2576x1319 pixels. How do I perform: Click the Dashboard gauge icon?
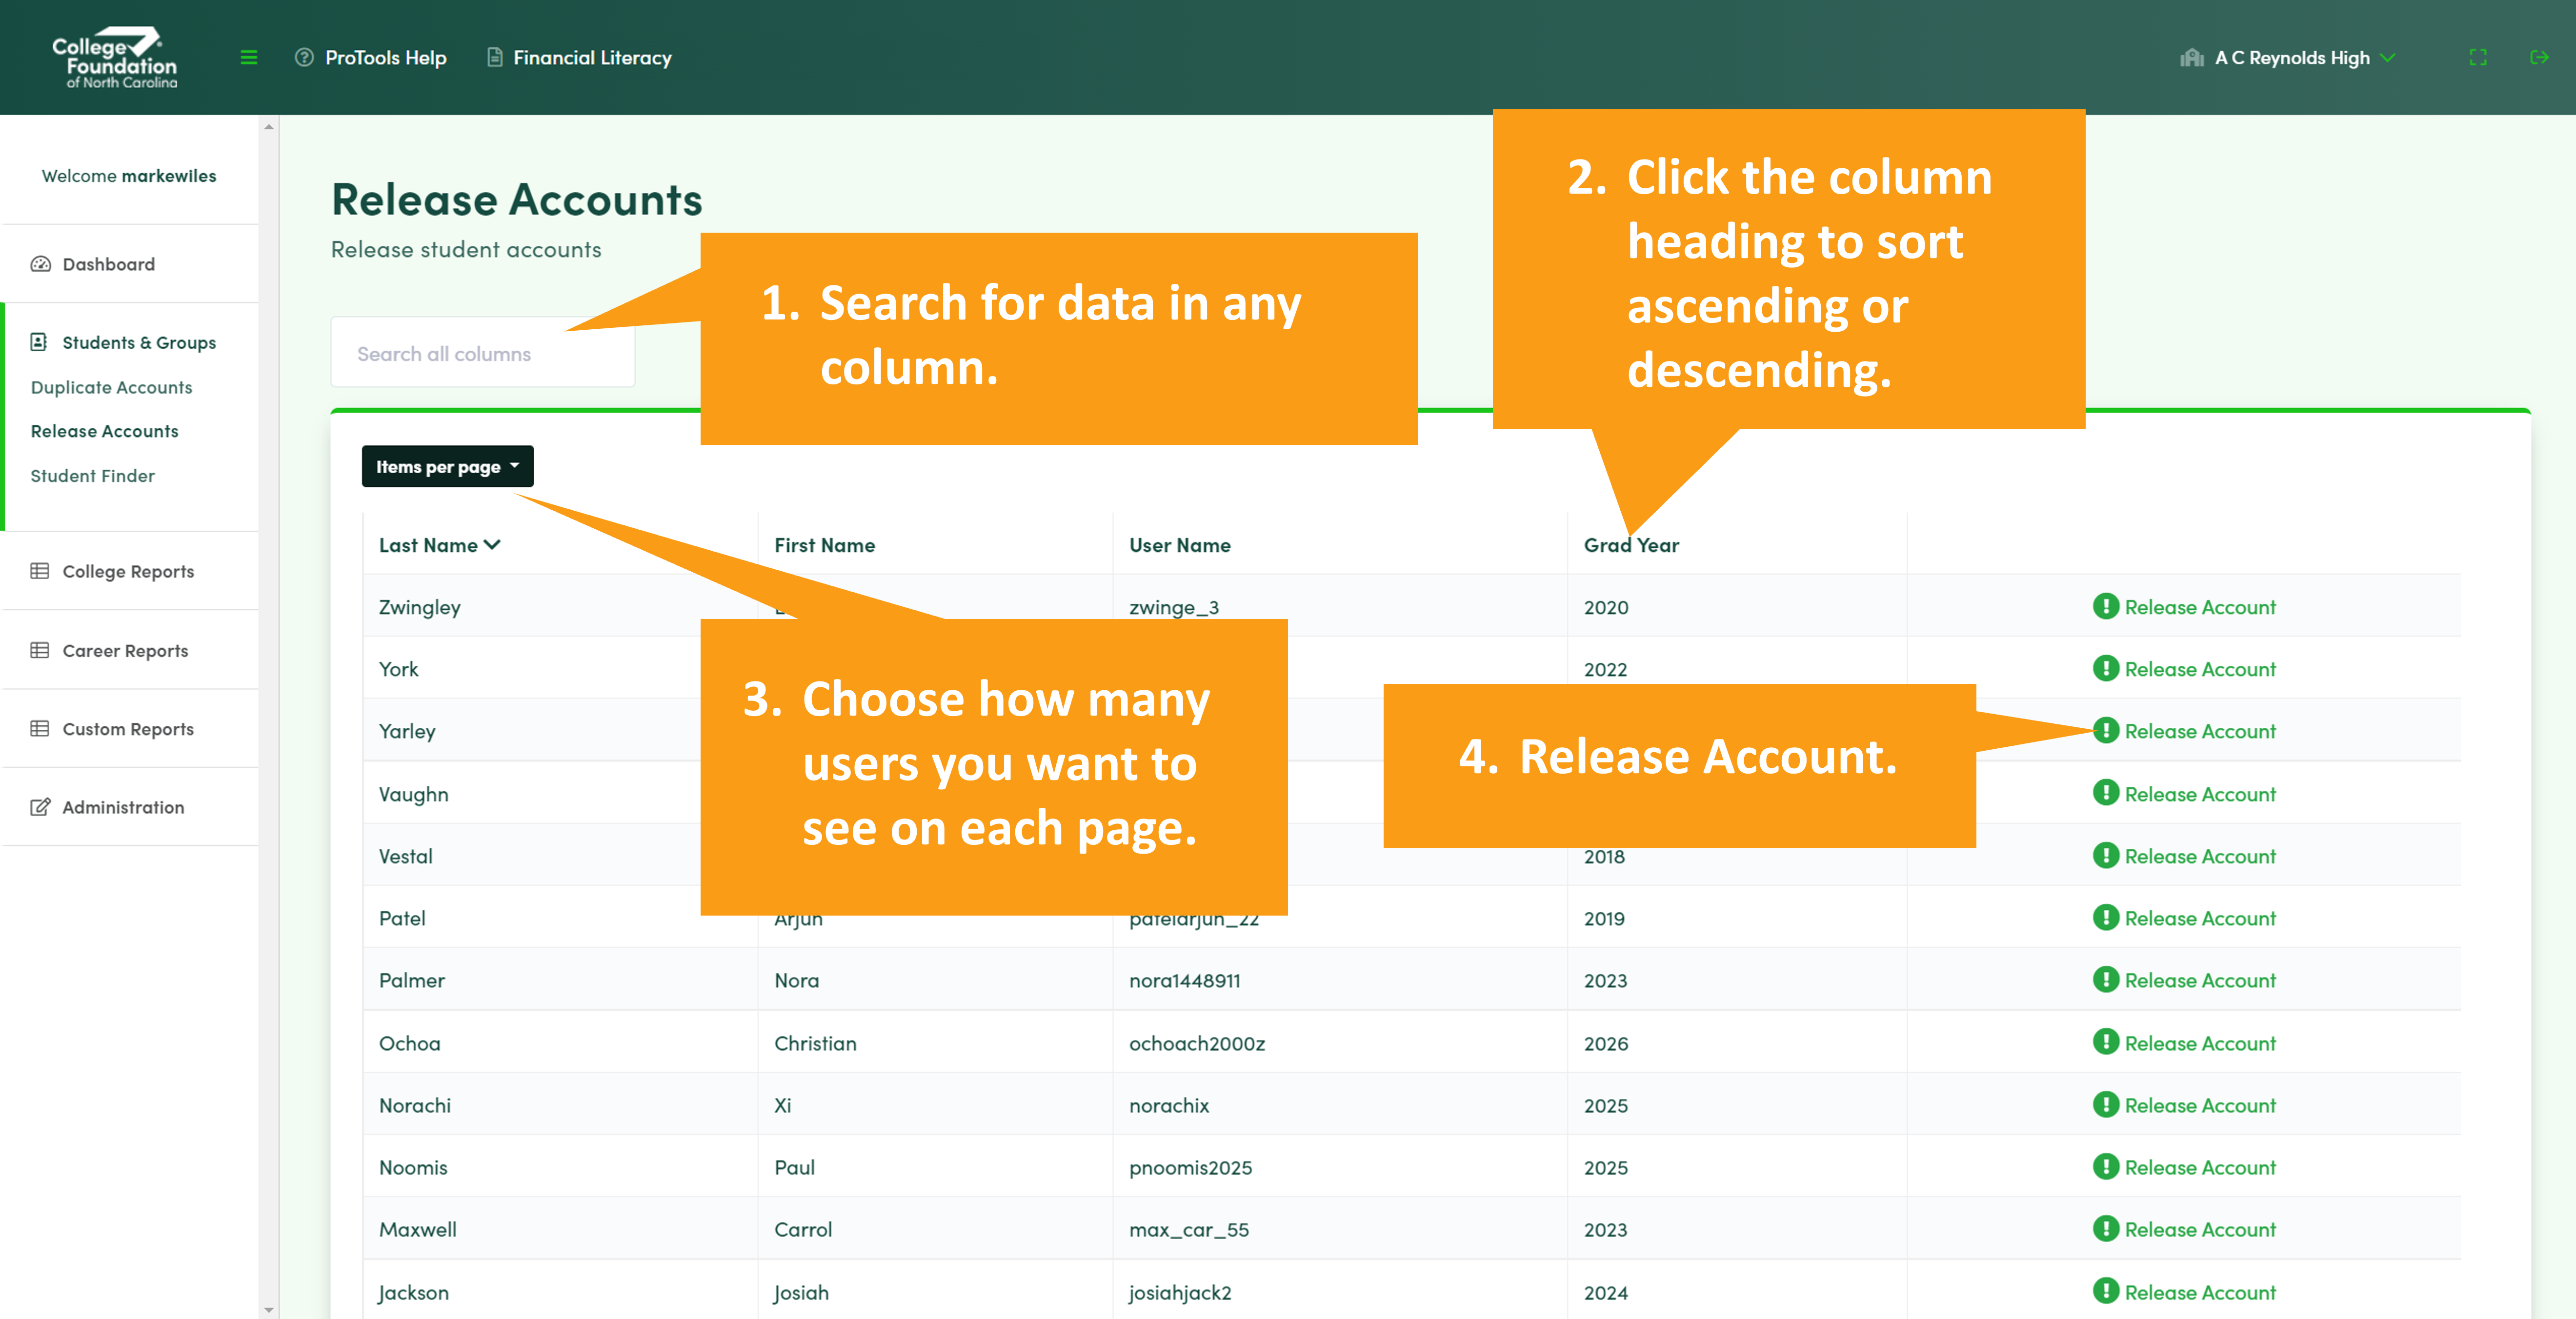point(40,264)
